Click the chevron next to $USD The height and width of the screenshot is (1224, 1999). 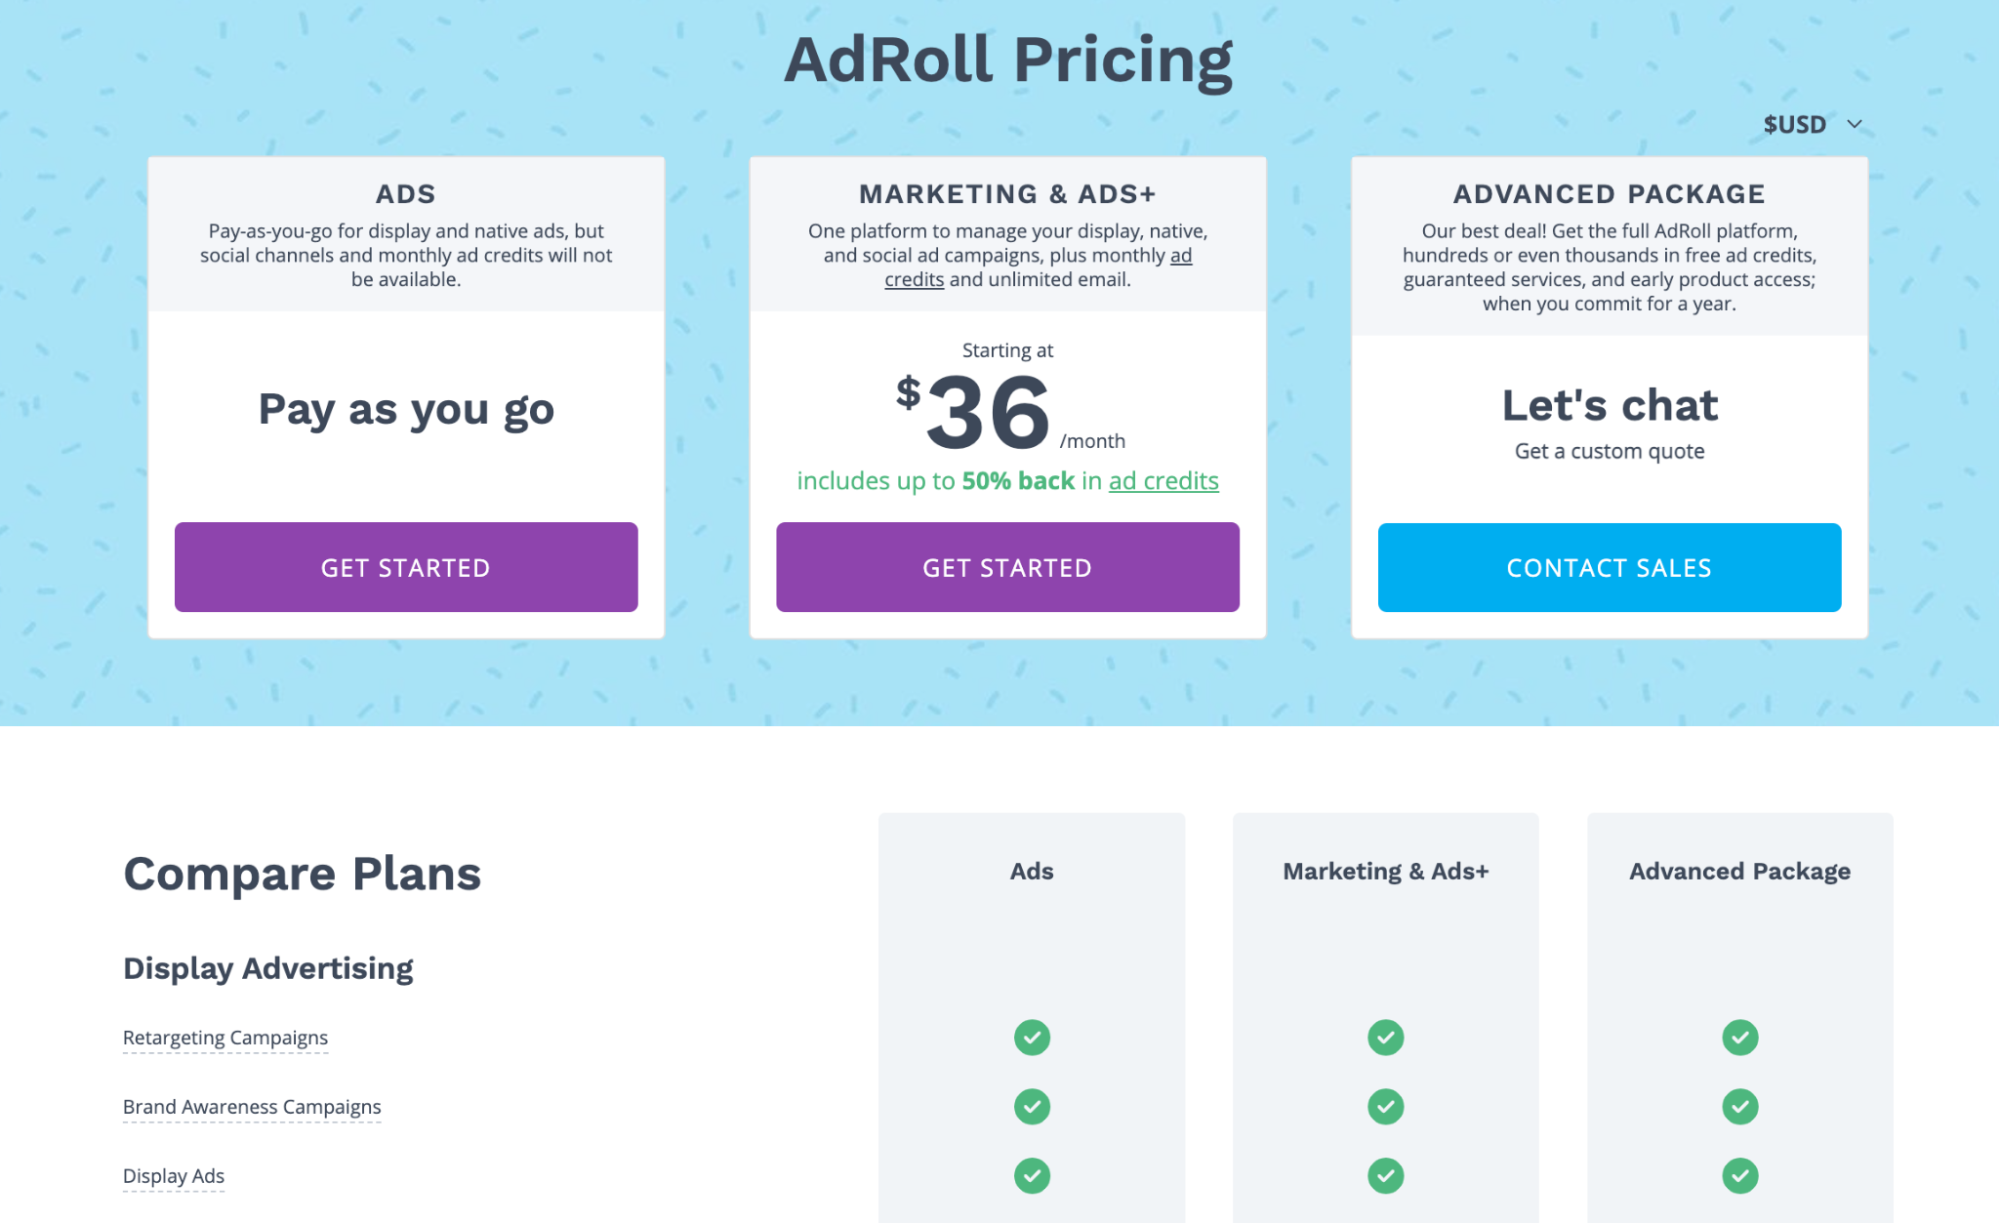(1855, 125)
